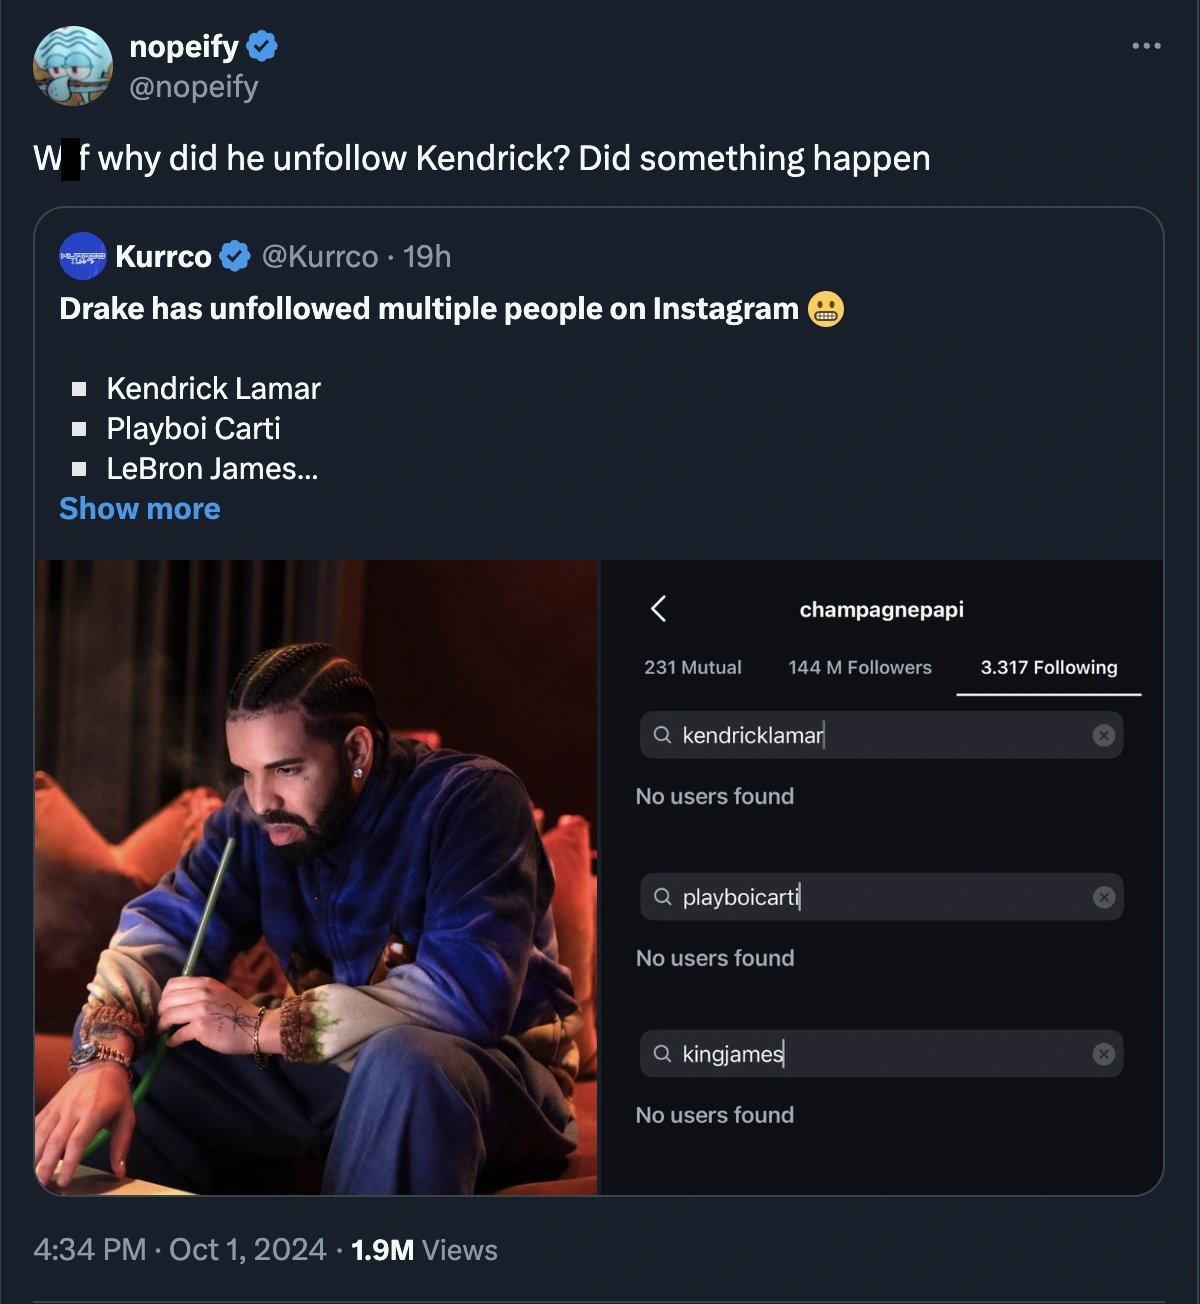Click the 4:34 PM Oct 1, 2024 timestamp
This screenshot has height=1304, width=1200.
(180, 1250)
